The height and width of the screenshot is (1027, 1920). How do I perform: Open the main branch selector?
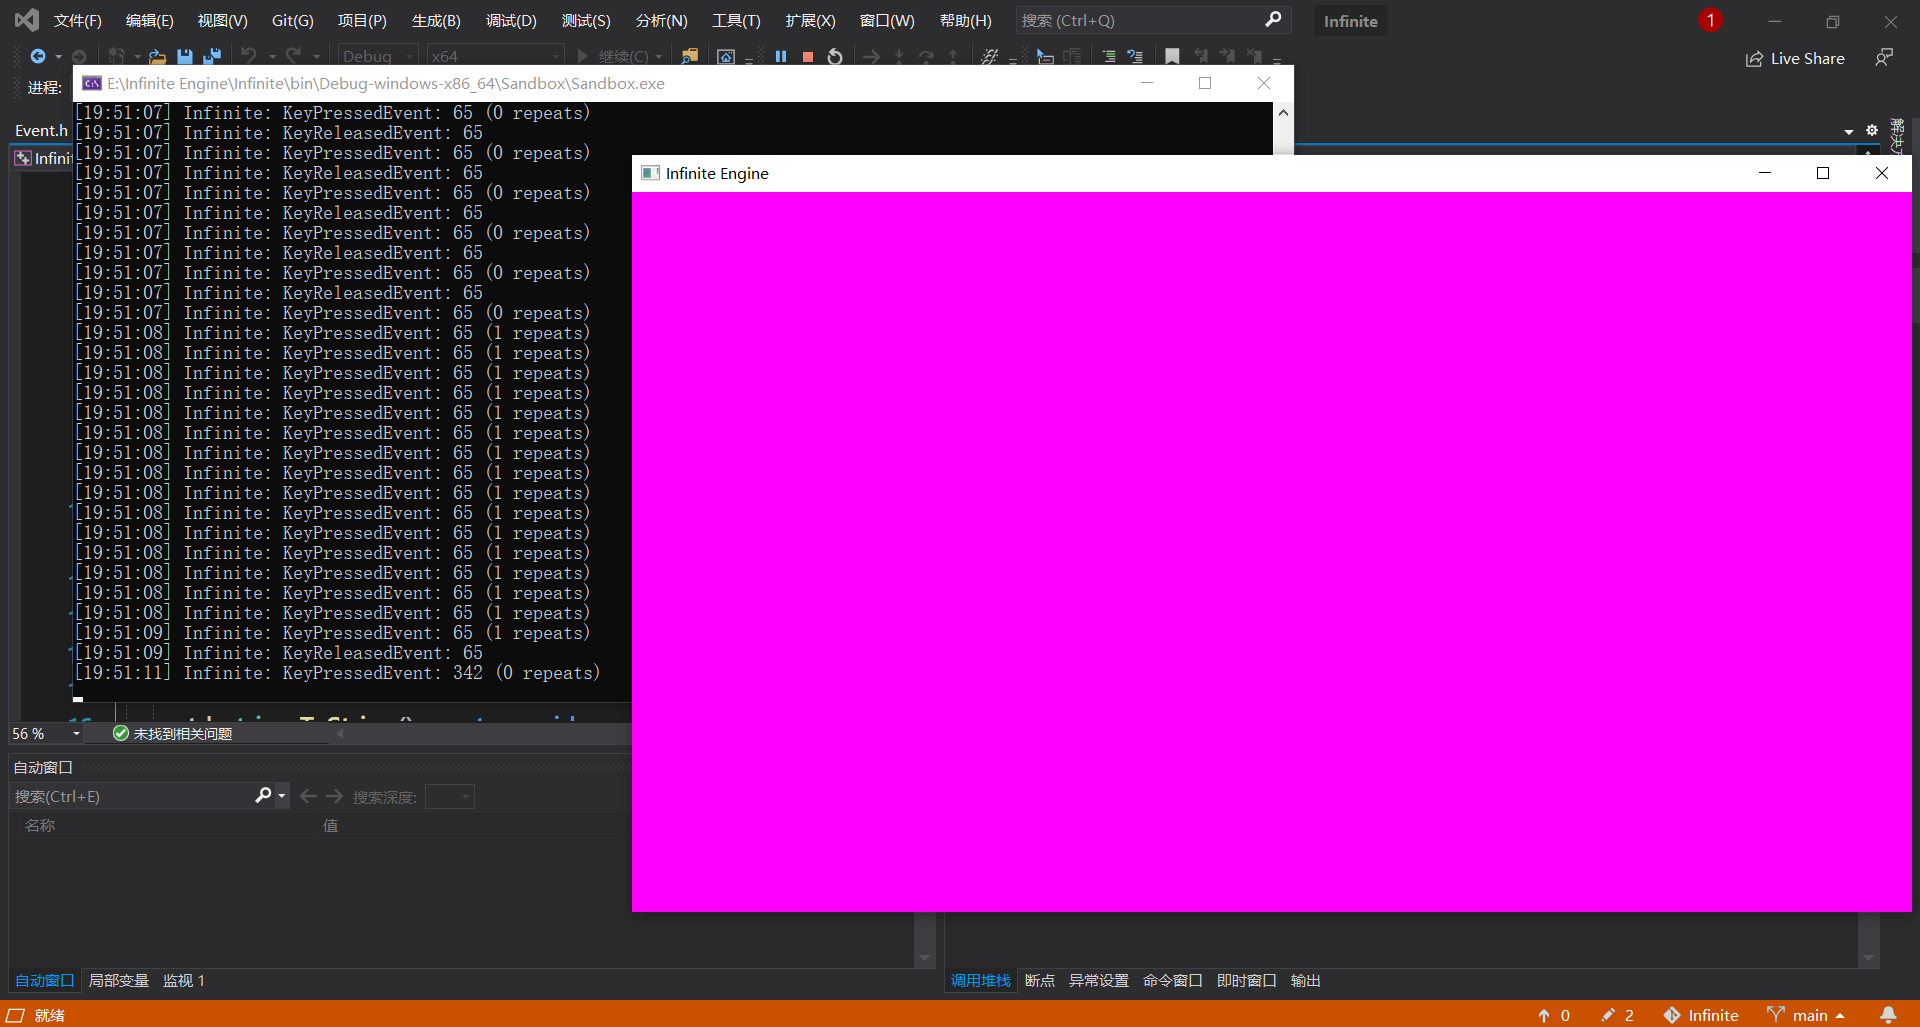1806,1015
